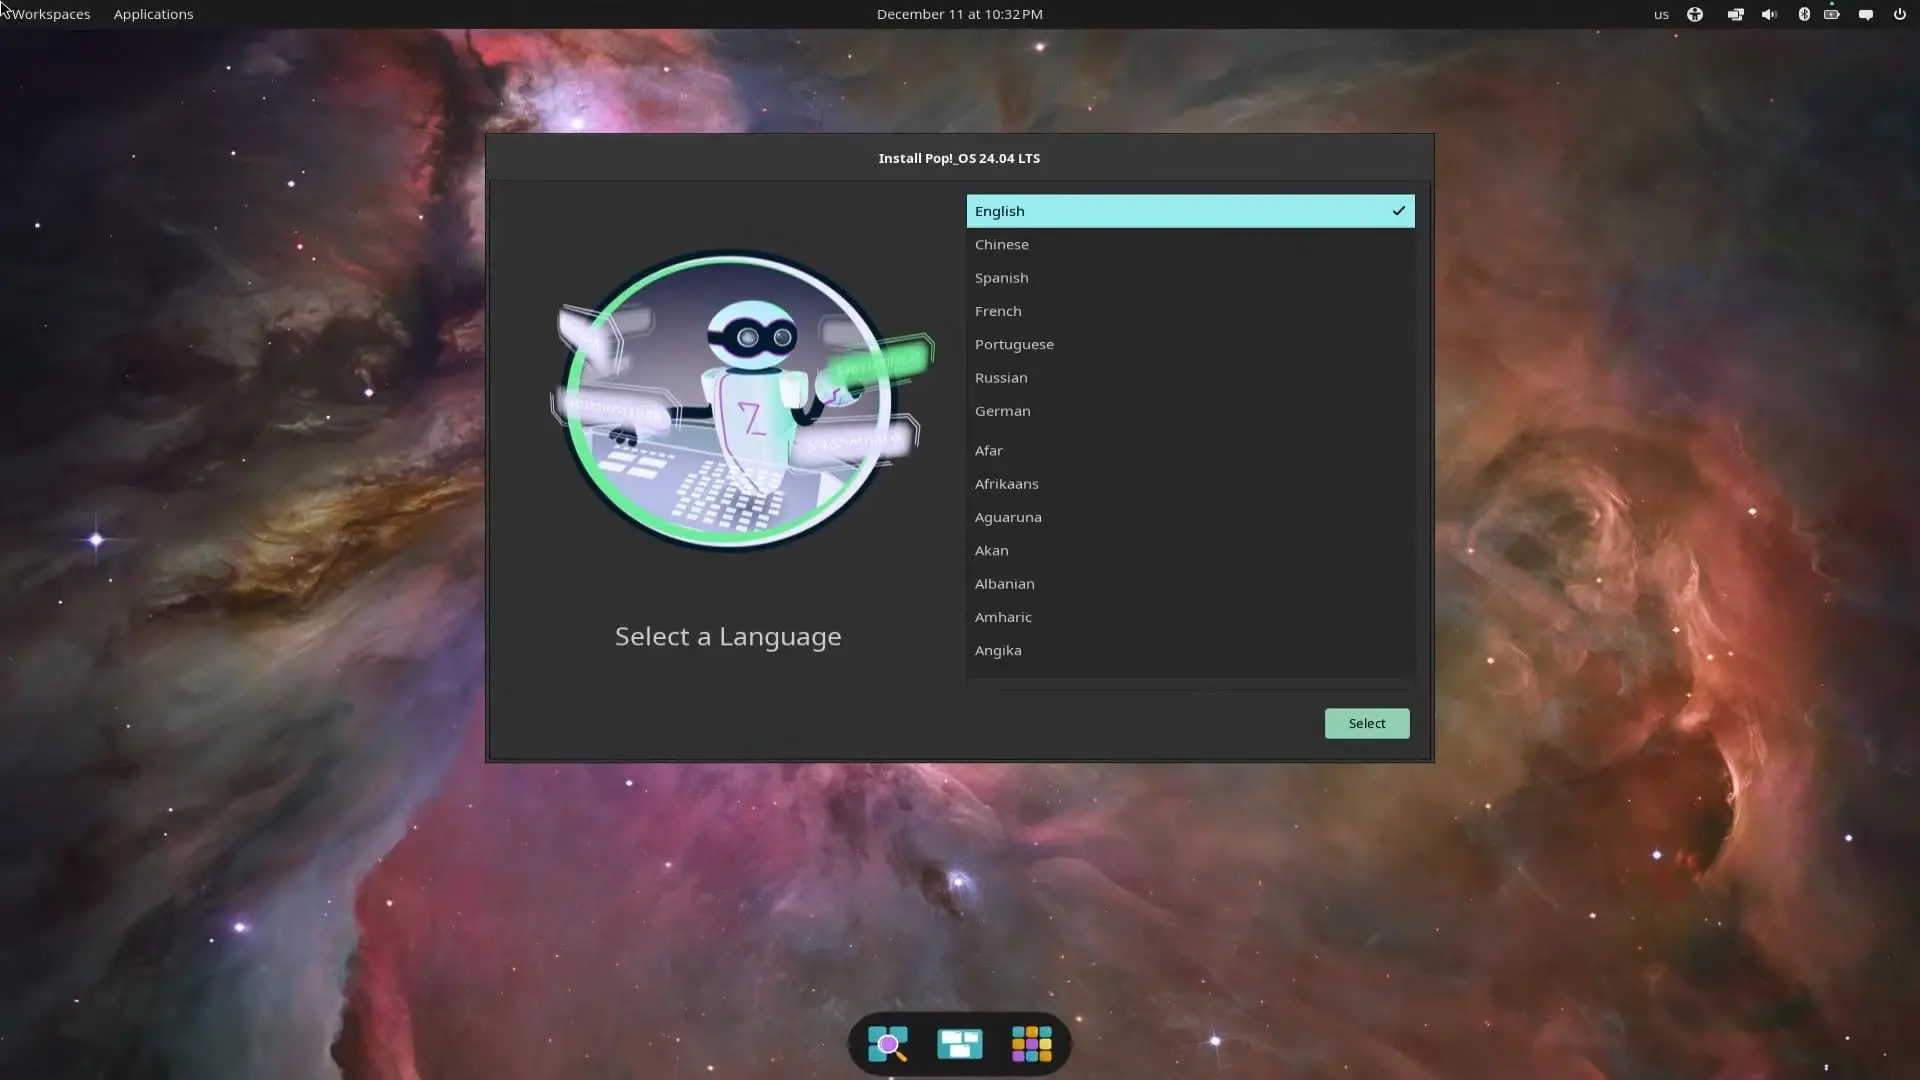Open the accessibility menu in top panel
Viewport: 1920px width, 1080px height.
coord(1695,14)
